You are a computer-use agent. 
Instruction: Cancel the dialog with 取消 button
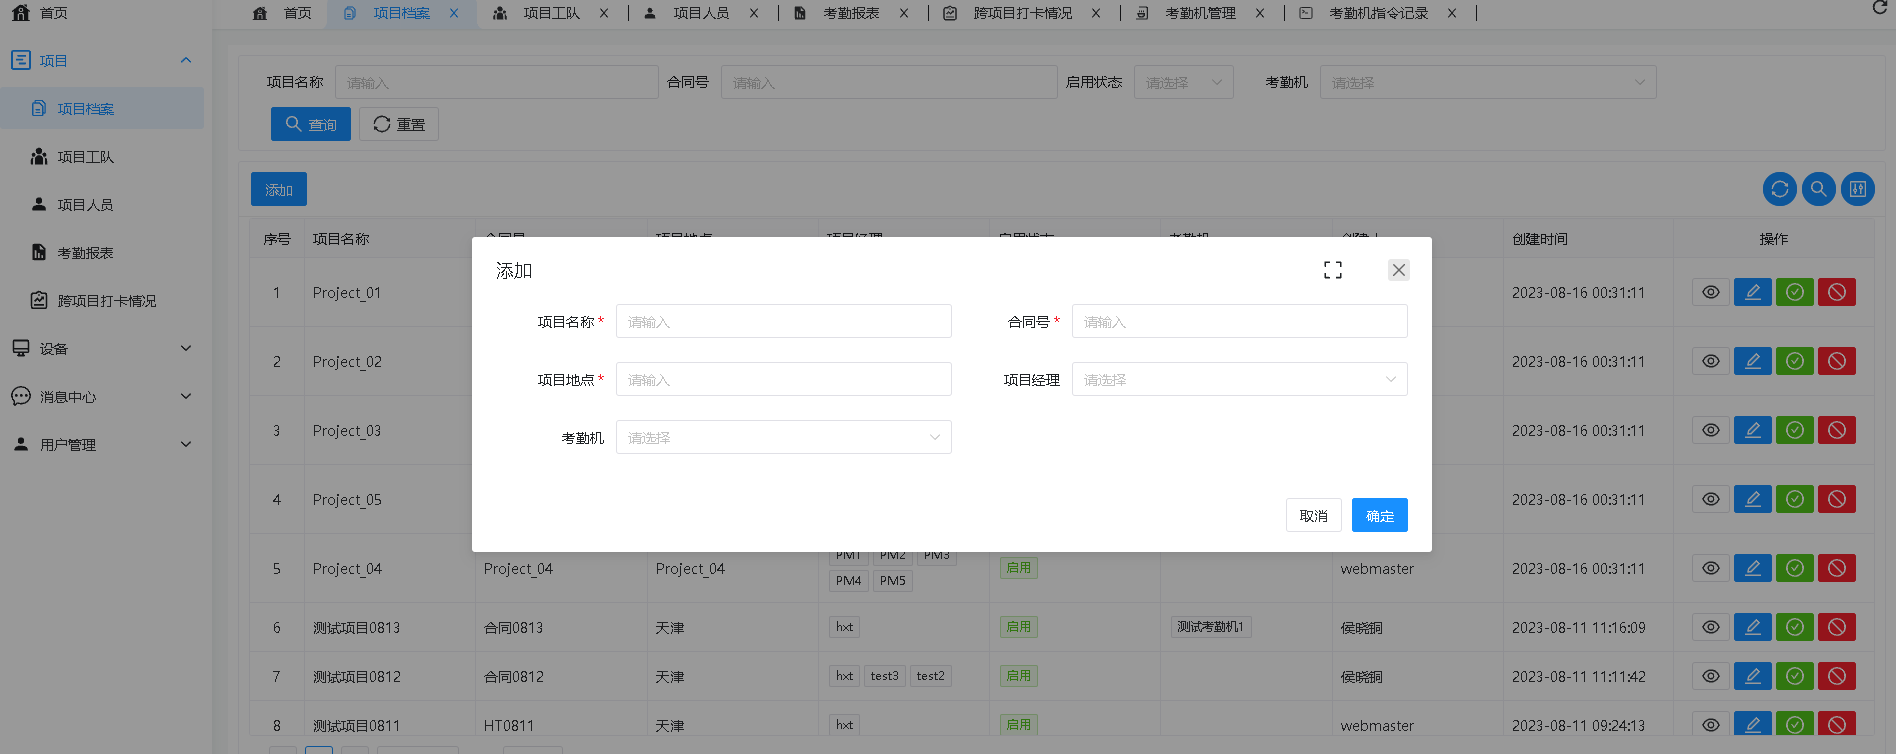tap(1313, 515)
